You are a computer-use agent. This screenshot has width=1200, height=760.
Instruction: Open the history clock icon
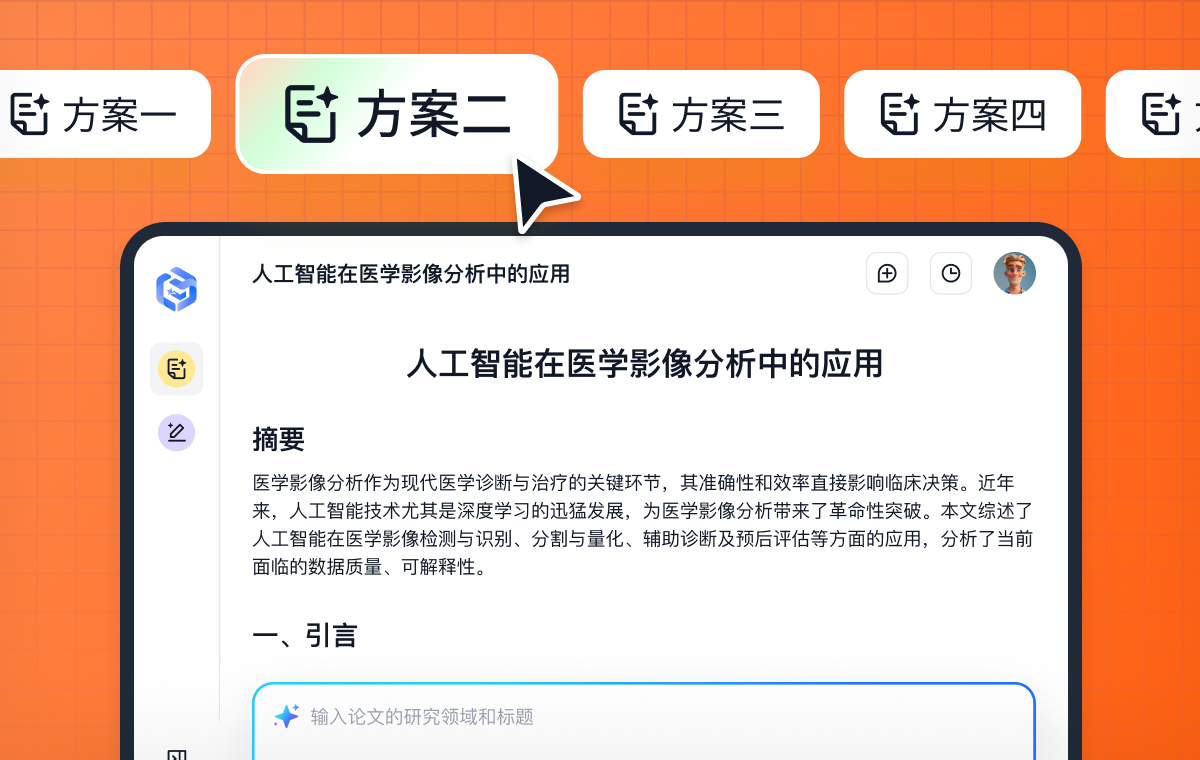point(951,273)
